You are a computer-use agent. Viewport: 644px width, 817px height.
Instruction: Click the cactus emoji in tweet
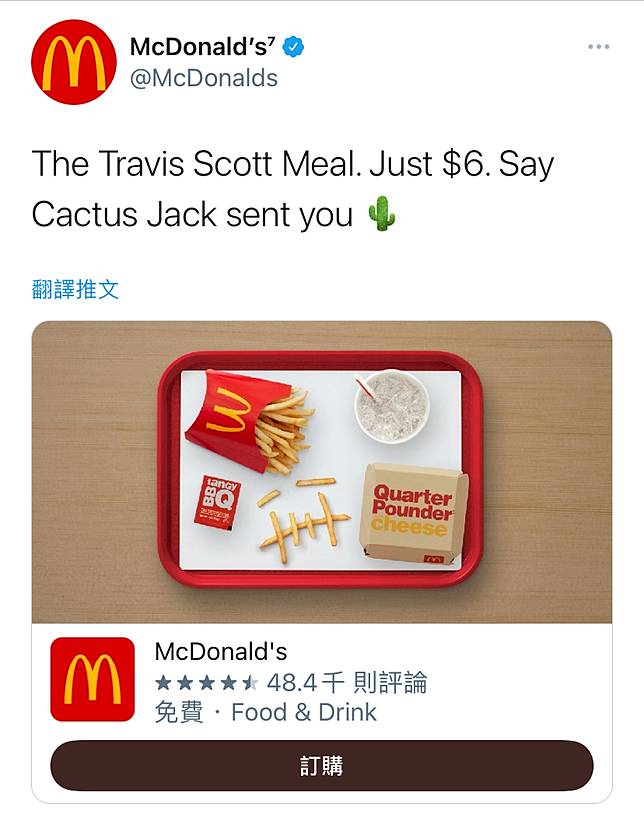pos(382,214)
